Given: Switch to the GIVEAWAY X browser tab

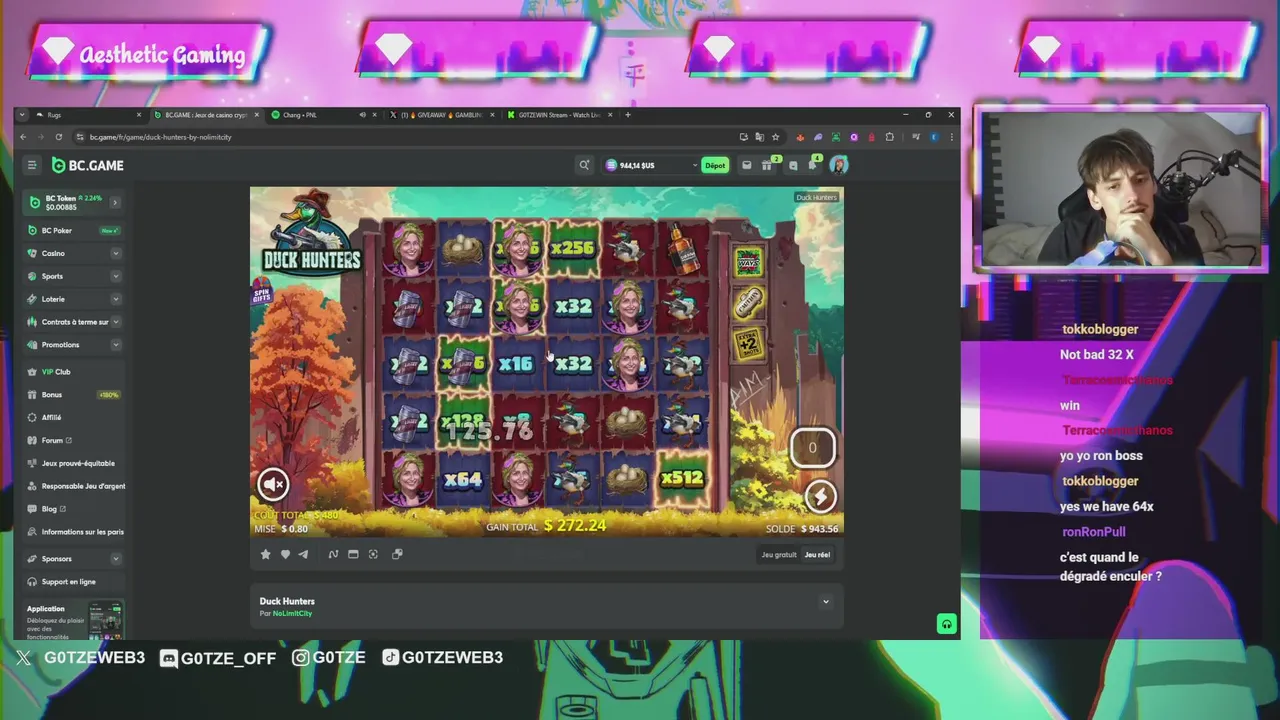Looking at the screenshot, I should (x=441, y=115).
